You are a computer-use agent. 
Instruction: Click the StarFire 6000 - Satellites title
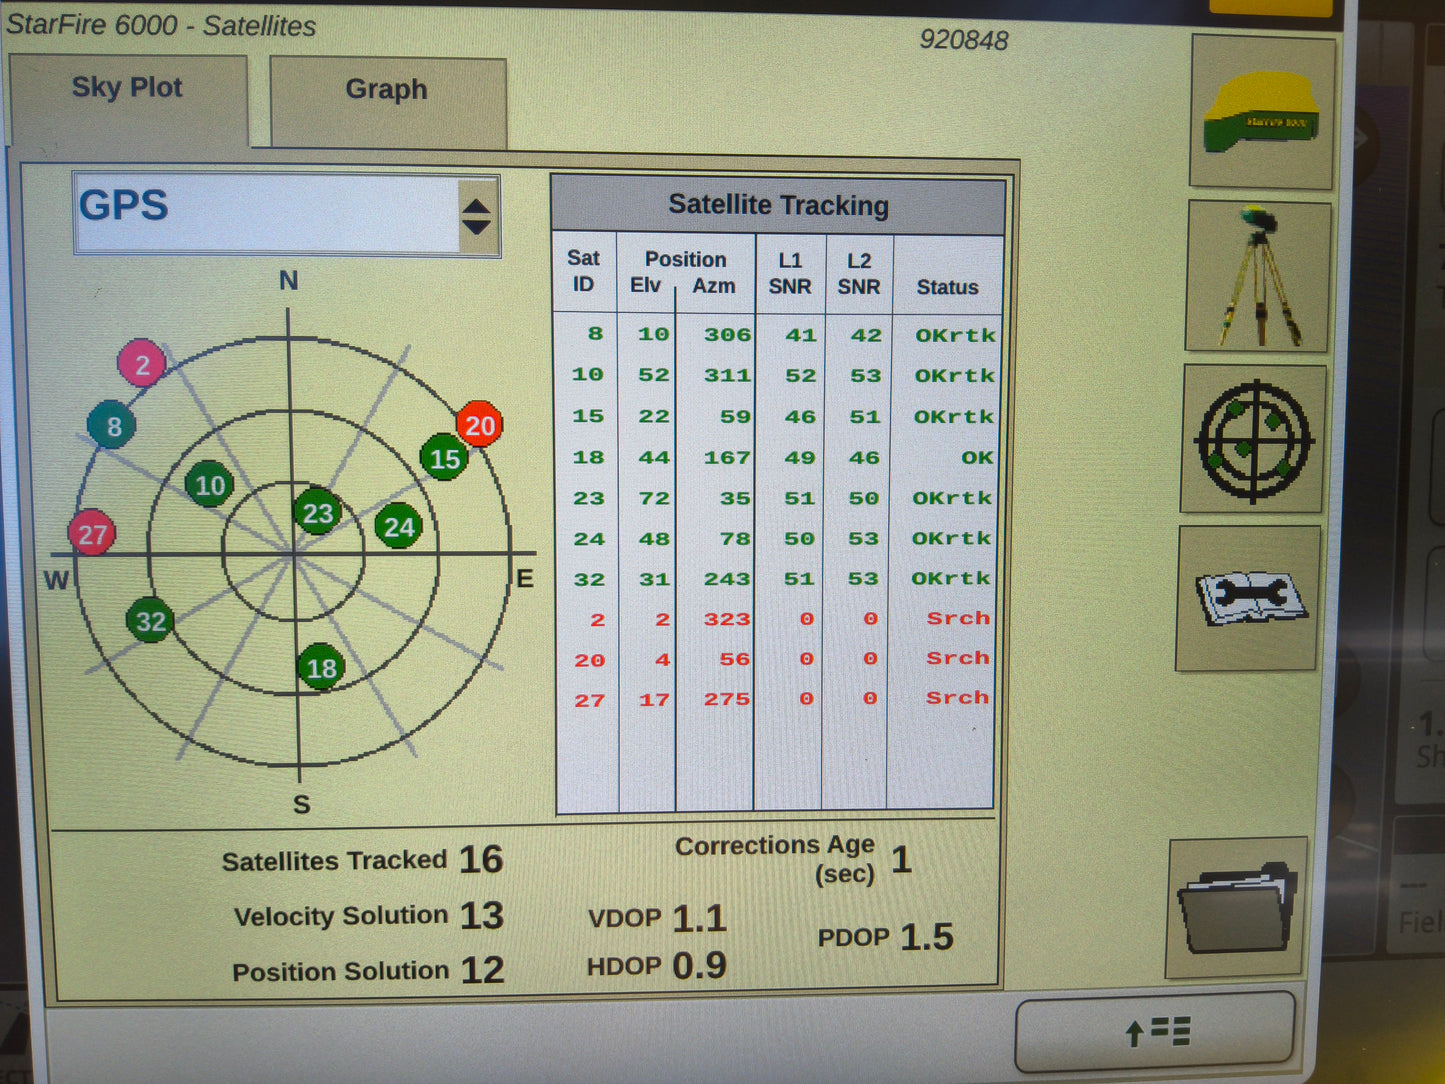tap(161, 25)
